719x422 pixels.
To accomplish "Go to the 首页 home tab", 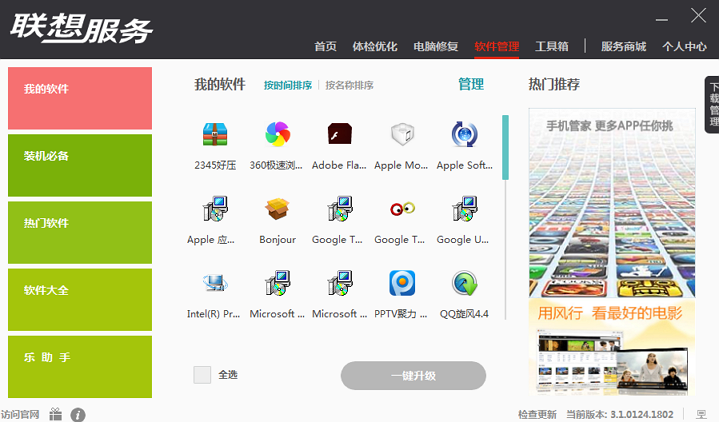I will point(326,46).
